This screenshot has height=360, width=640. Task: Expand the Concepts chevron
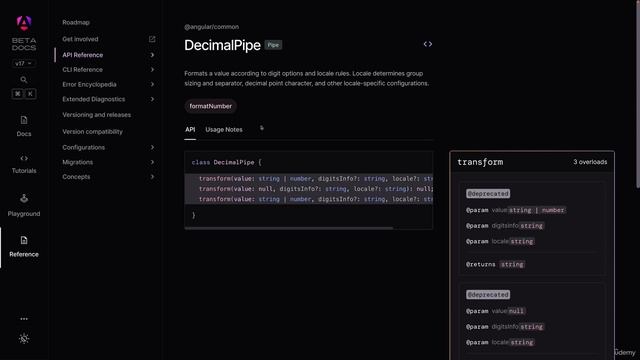(152, 177)
